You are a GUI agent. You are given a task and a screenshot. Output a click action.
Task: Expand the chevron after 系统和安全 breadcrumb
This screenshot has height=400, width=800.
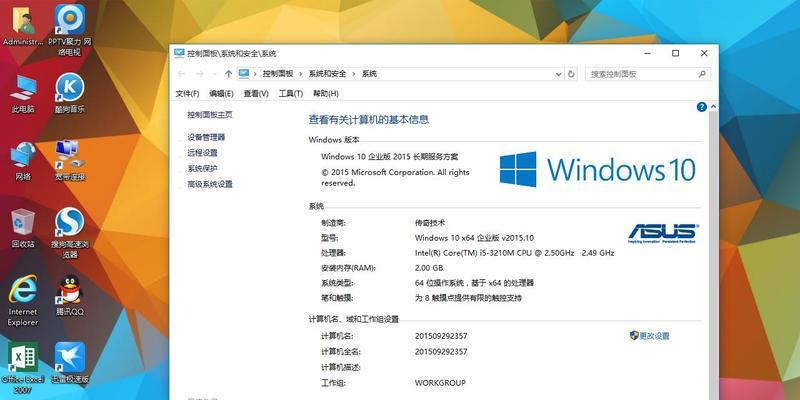pos(354,74)
